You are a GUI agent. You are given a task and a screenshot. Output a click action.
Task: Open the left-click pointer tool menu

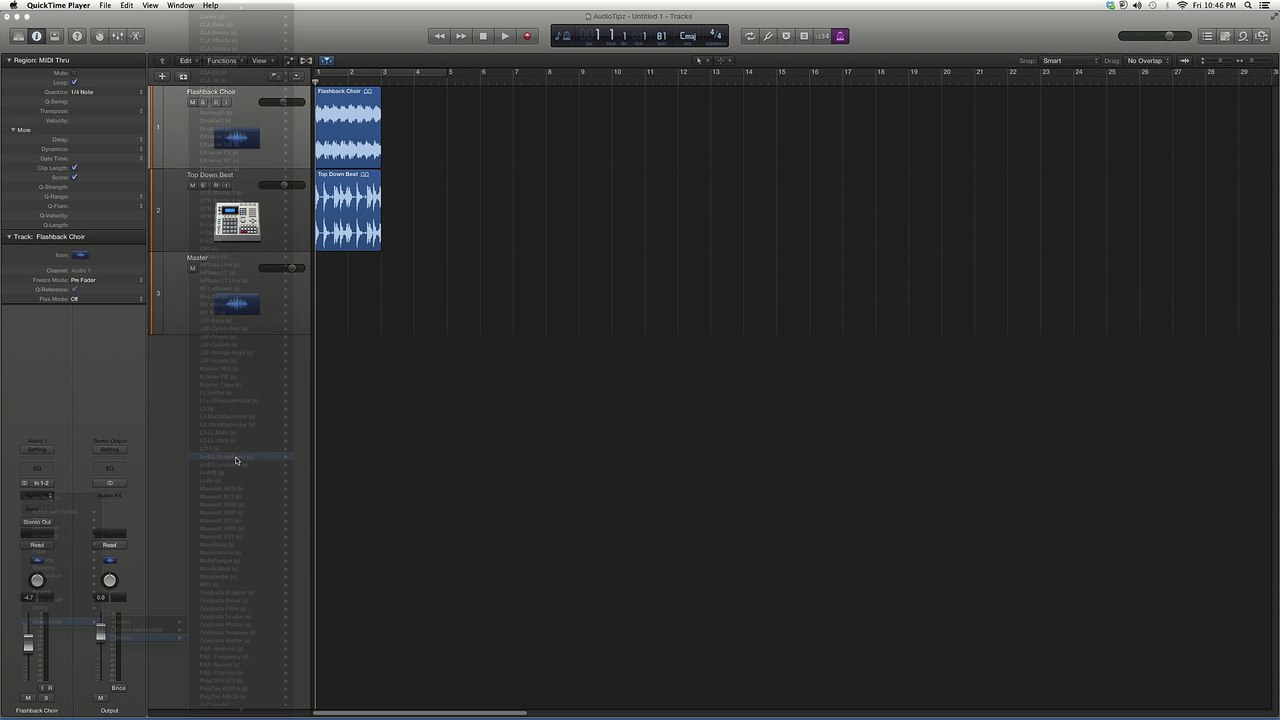point(700,61)
